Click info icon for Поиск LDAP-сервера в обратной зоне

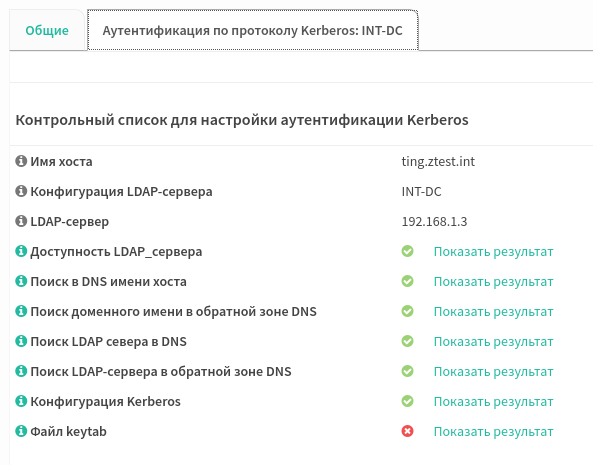21,371
